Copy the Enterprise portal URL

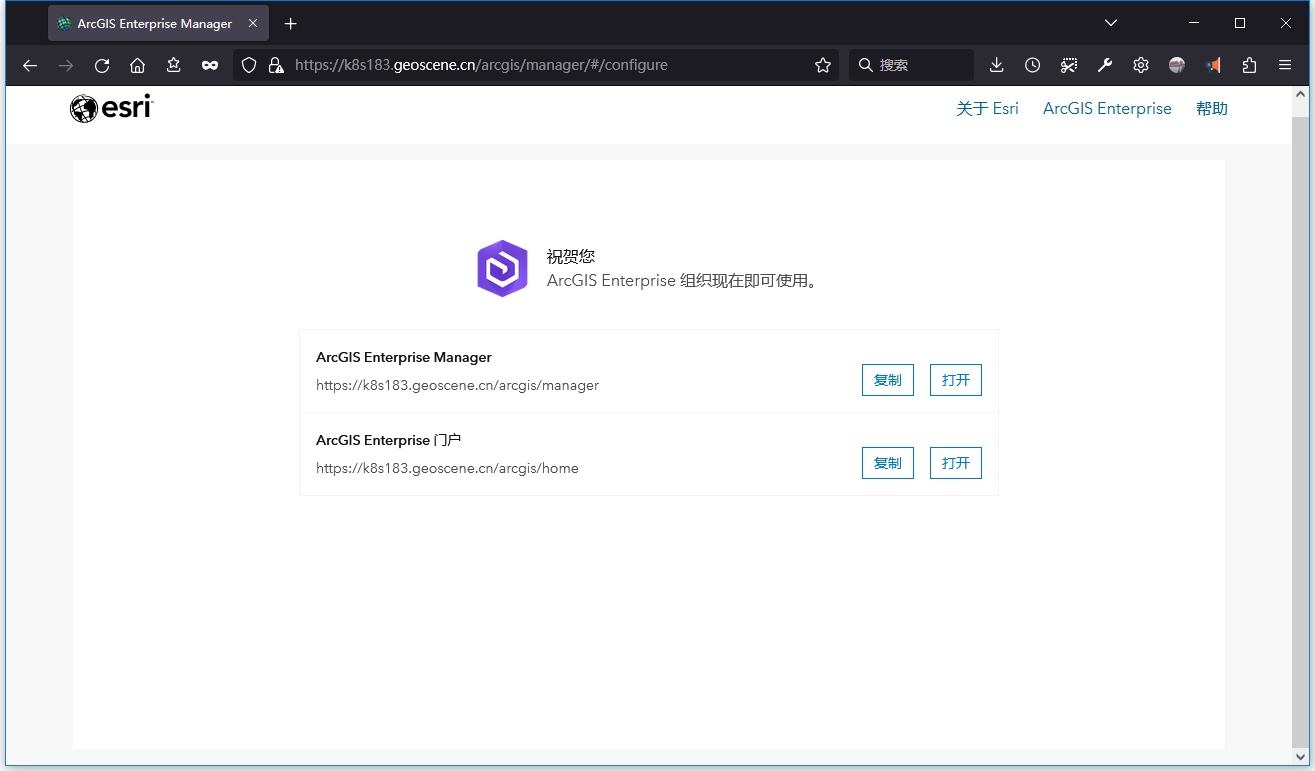click(x=888, y=463)
